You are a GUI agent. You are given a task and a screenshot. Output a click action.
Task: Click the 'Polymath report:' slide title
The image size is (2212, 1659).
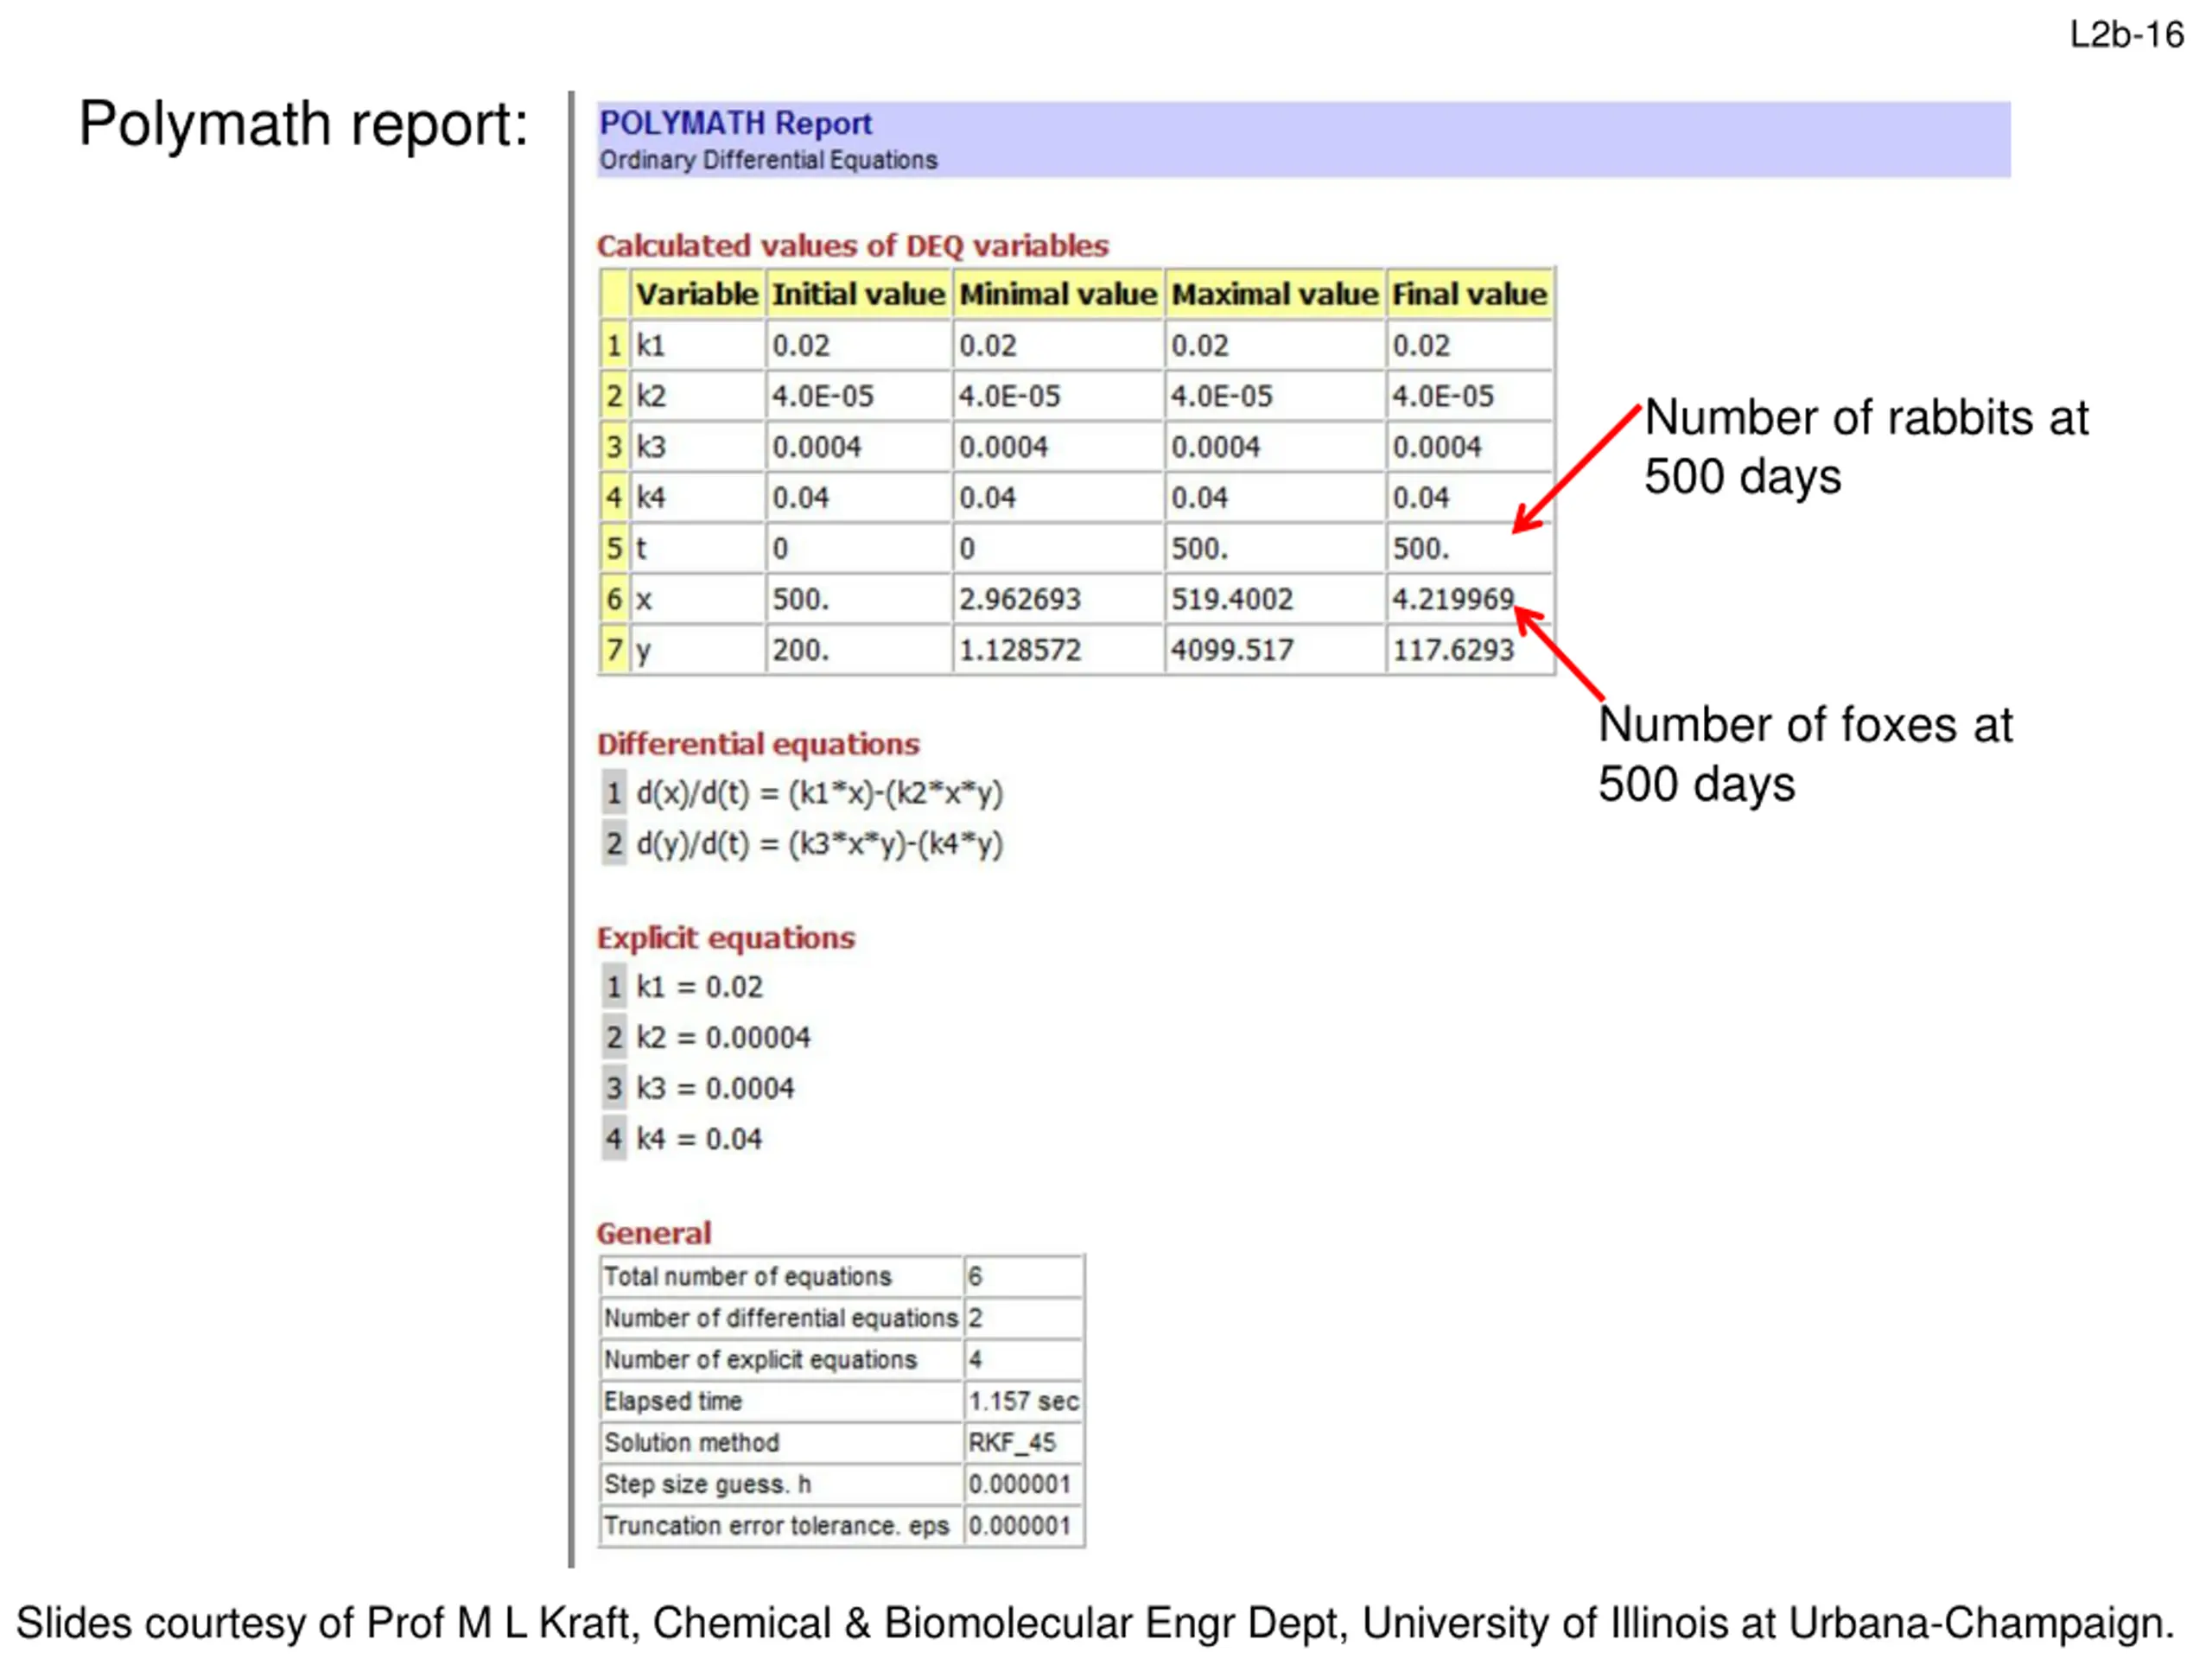point(304,125)
